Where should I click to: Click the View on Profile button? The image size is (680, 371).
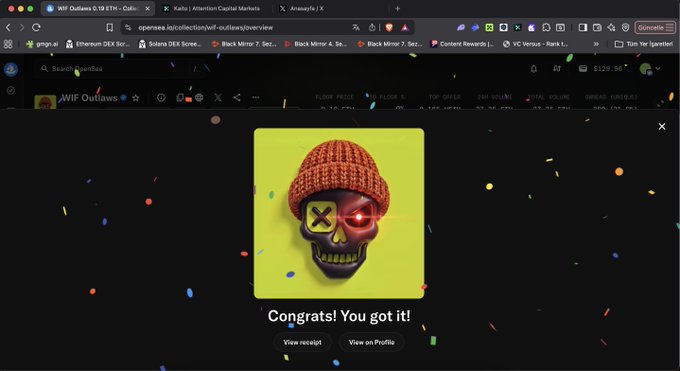click(x=372, y=342)
